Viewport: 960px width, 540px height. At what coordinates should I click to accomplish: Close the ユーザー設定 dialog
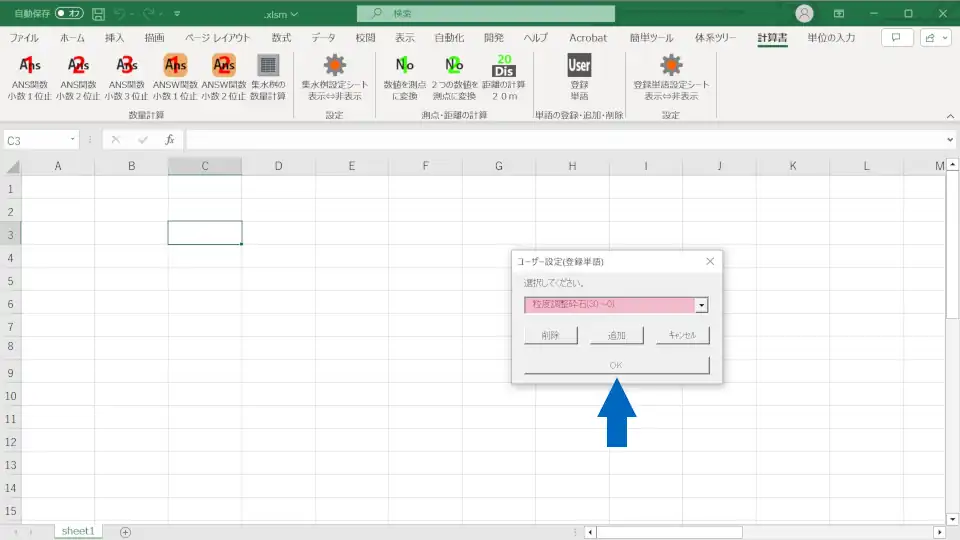coord(710,261)
